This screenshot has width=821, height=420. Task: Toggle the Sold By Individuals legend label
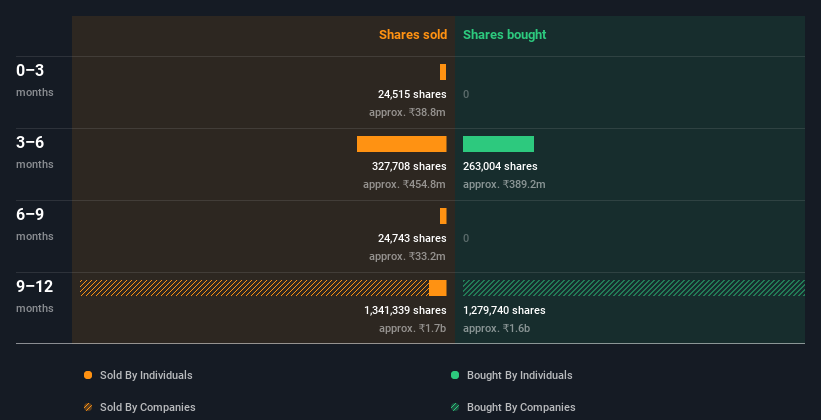coord(146,375)
